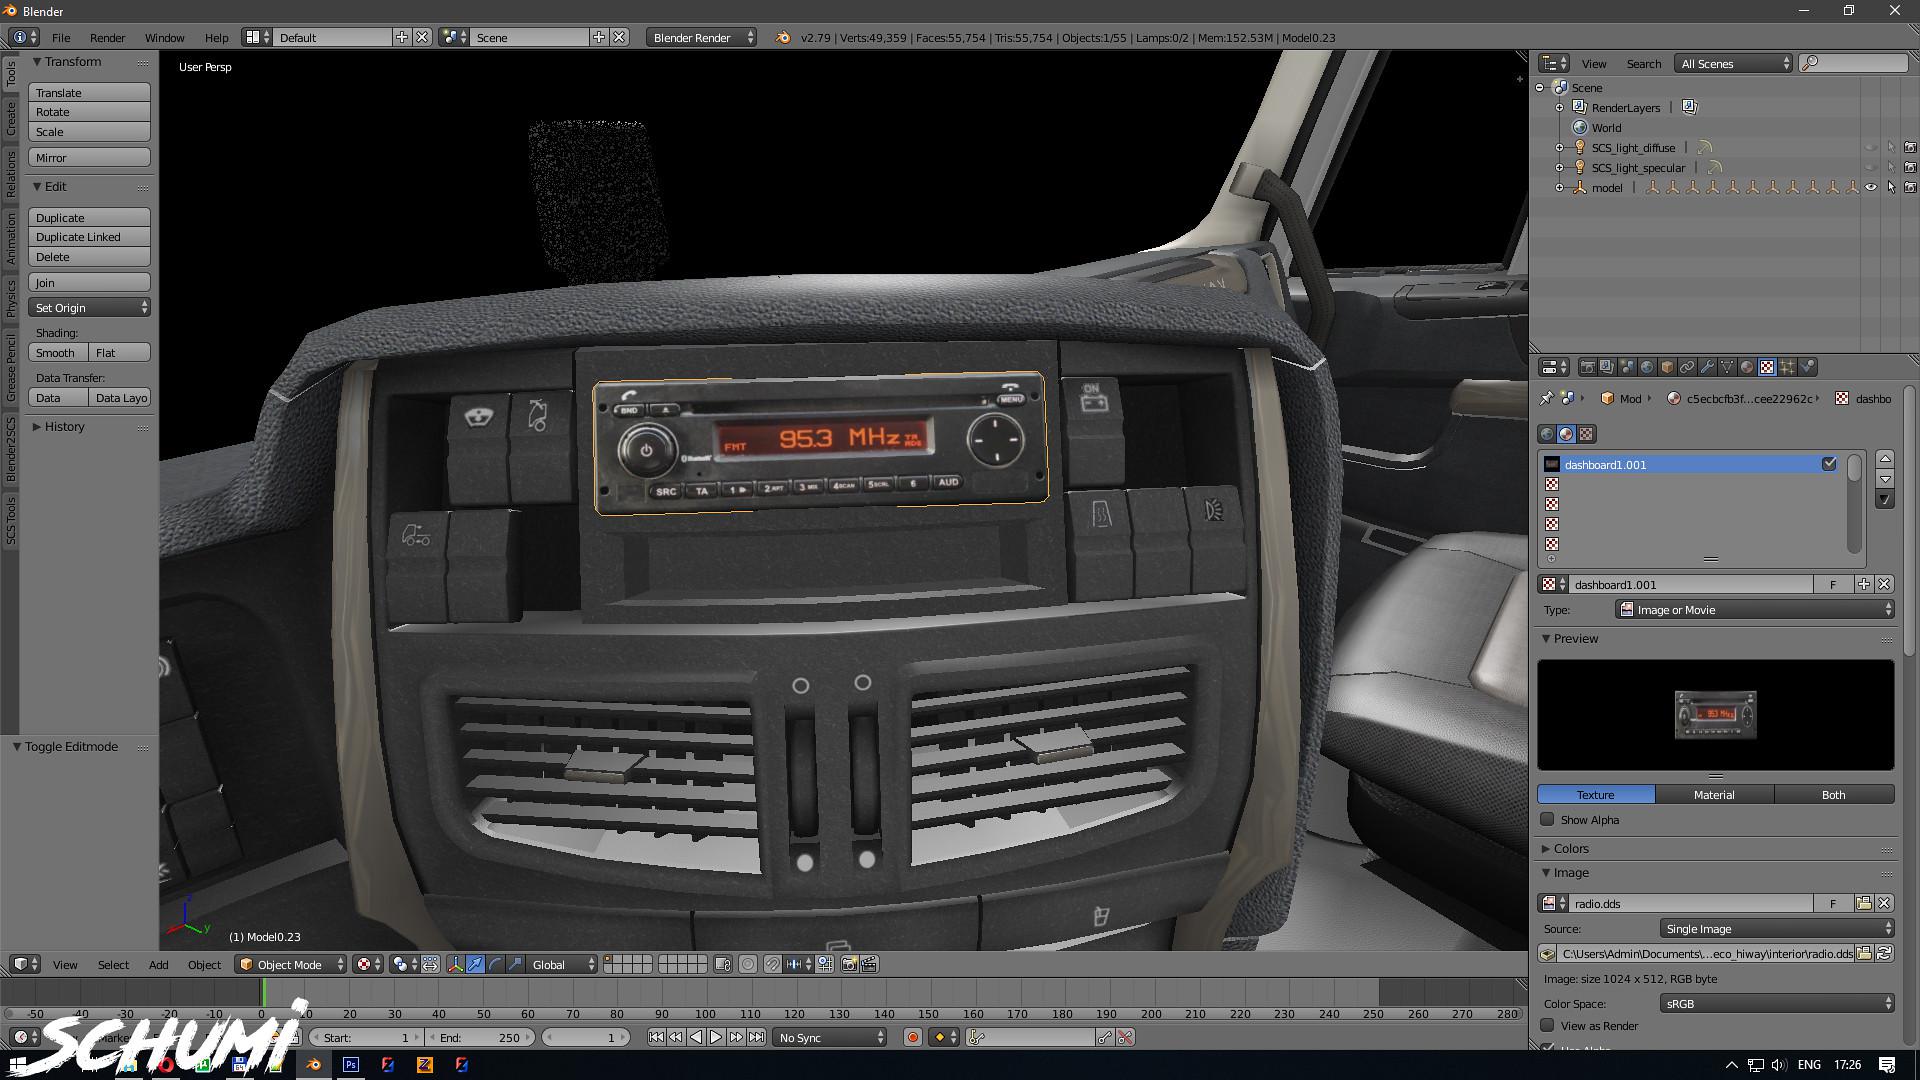Toggle the 3D manipulator axes icon

coord(455,964)
